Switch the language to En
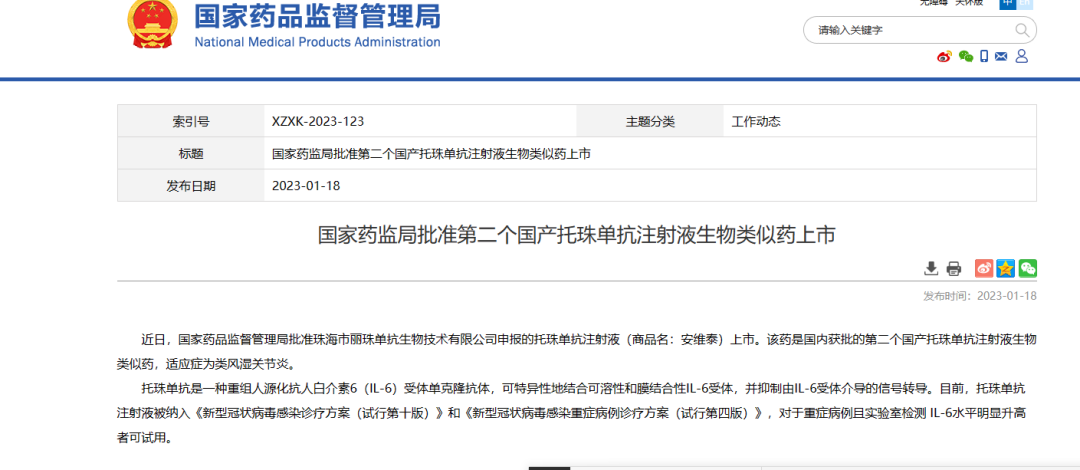This screenshot has height=470, width=1080. 1026,3
